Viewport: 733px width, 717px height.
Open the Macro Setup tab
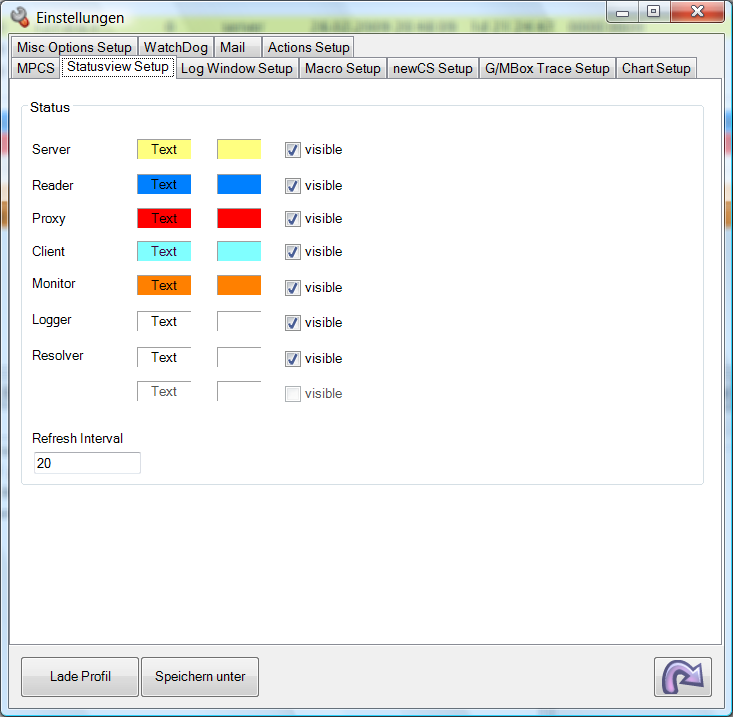[x=343, y=68]
